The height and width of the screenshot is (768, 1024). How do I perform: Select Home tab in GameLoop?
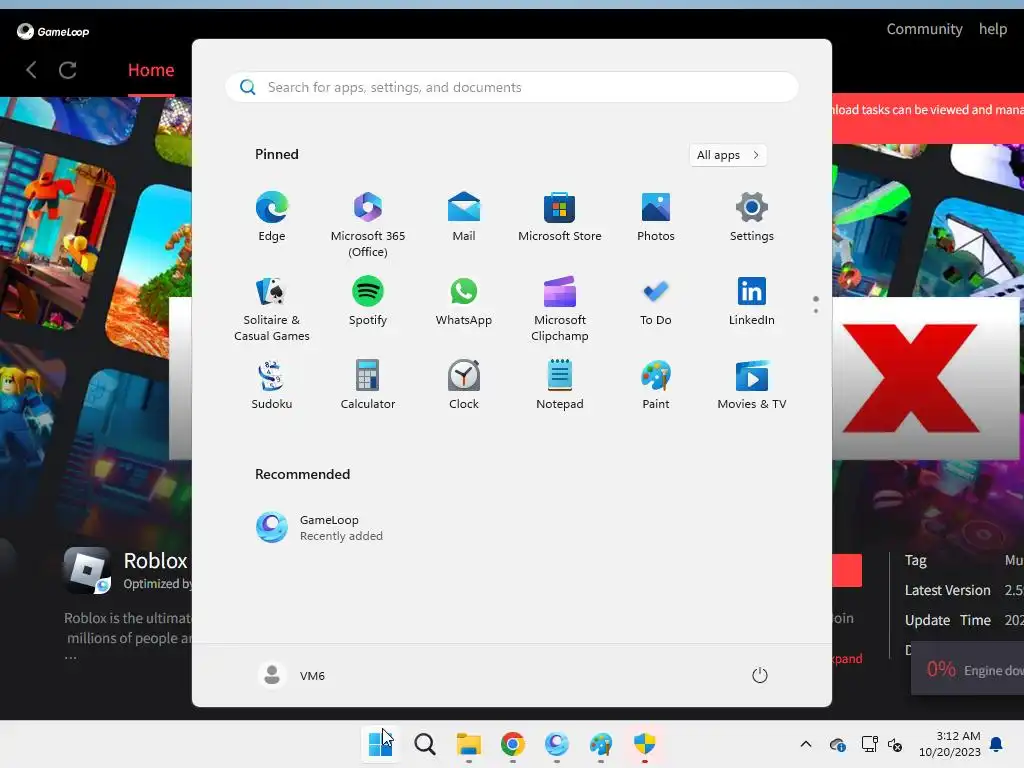[x=151, y=70]
